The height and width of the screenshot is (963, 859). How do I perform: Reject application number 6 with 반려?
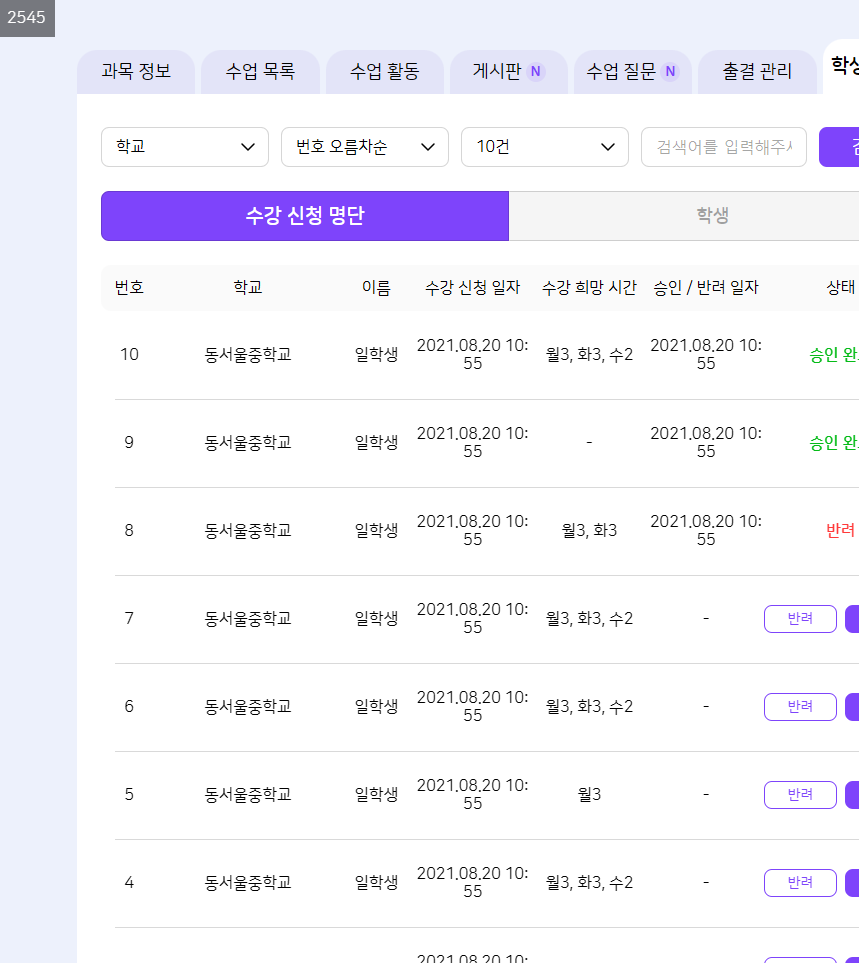tap(800, 707)
